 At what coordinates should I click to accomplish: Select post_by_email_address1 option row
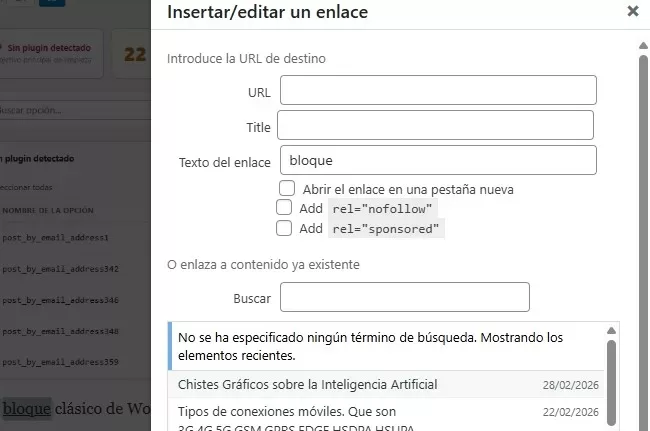[x=55, y=238]
